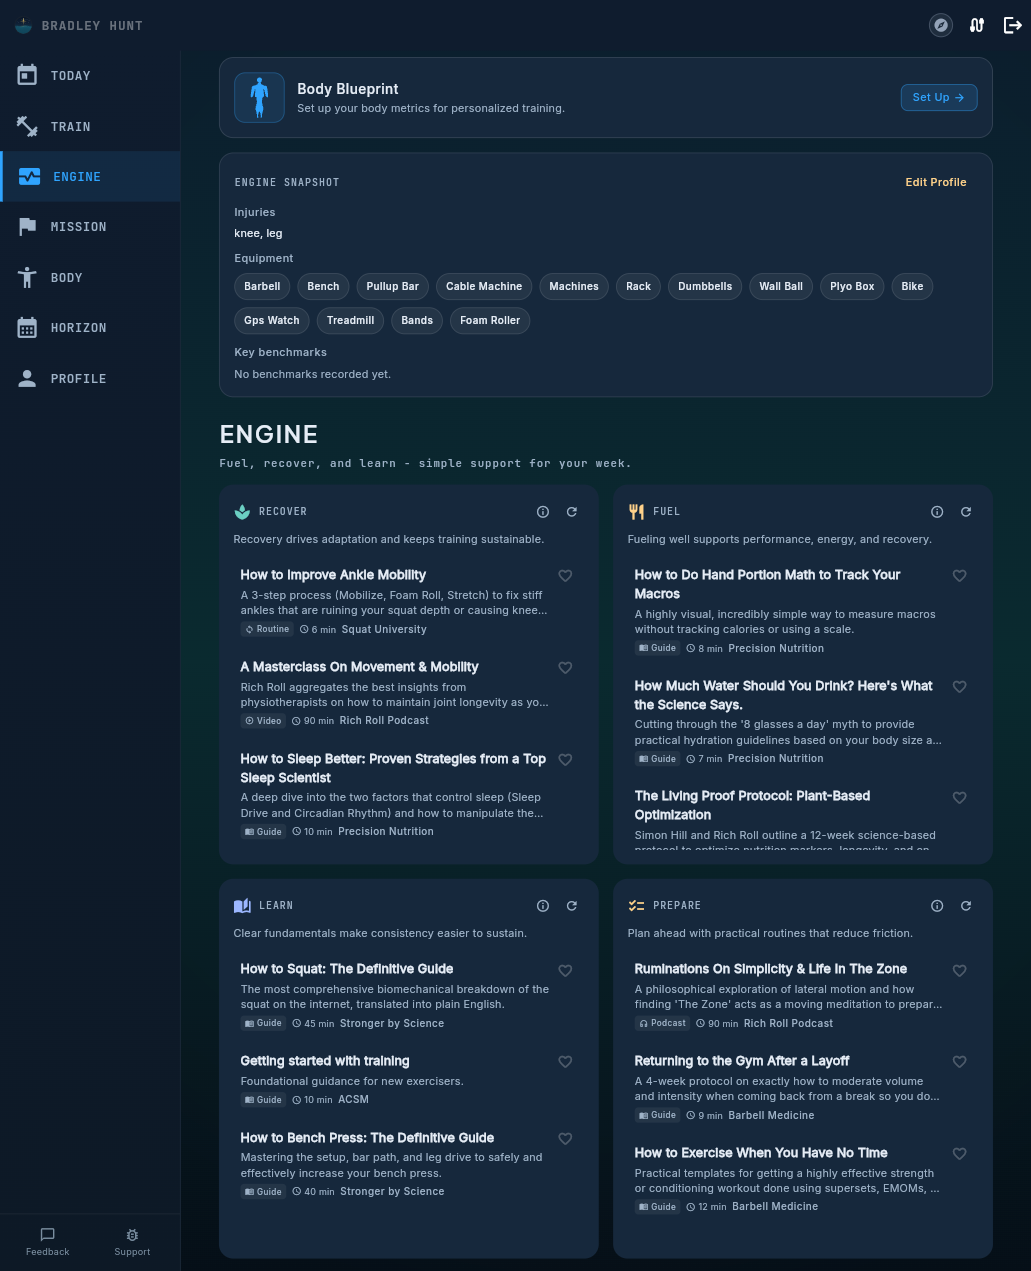Select the Cable Machine equipment chip
Screen dimensions: 1031x1271
[484, 287]
